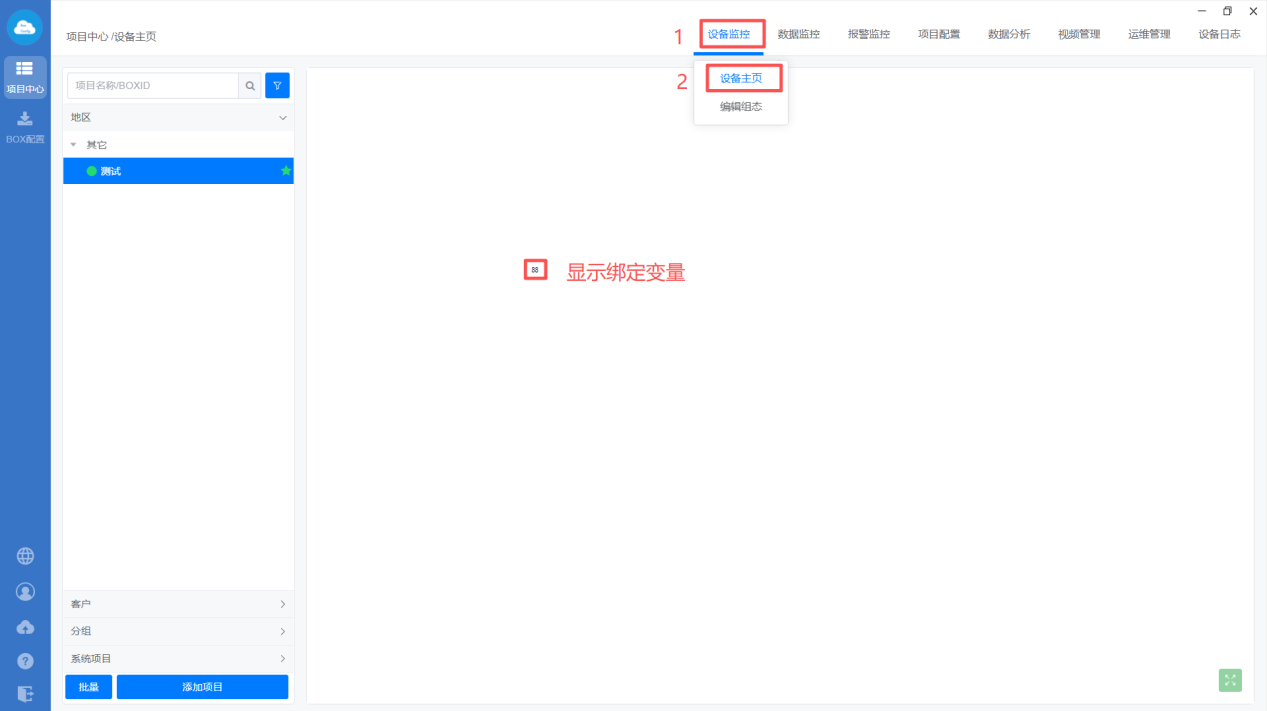This screenshot has height=711, width=1267.
Task: Click the search magnifier icon
Action: [250, 86]
